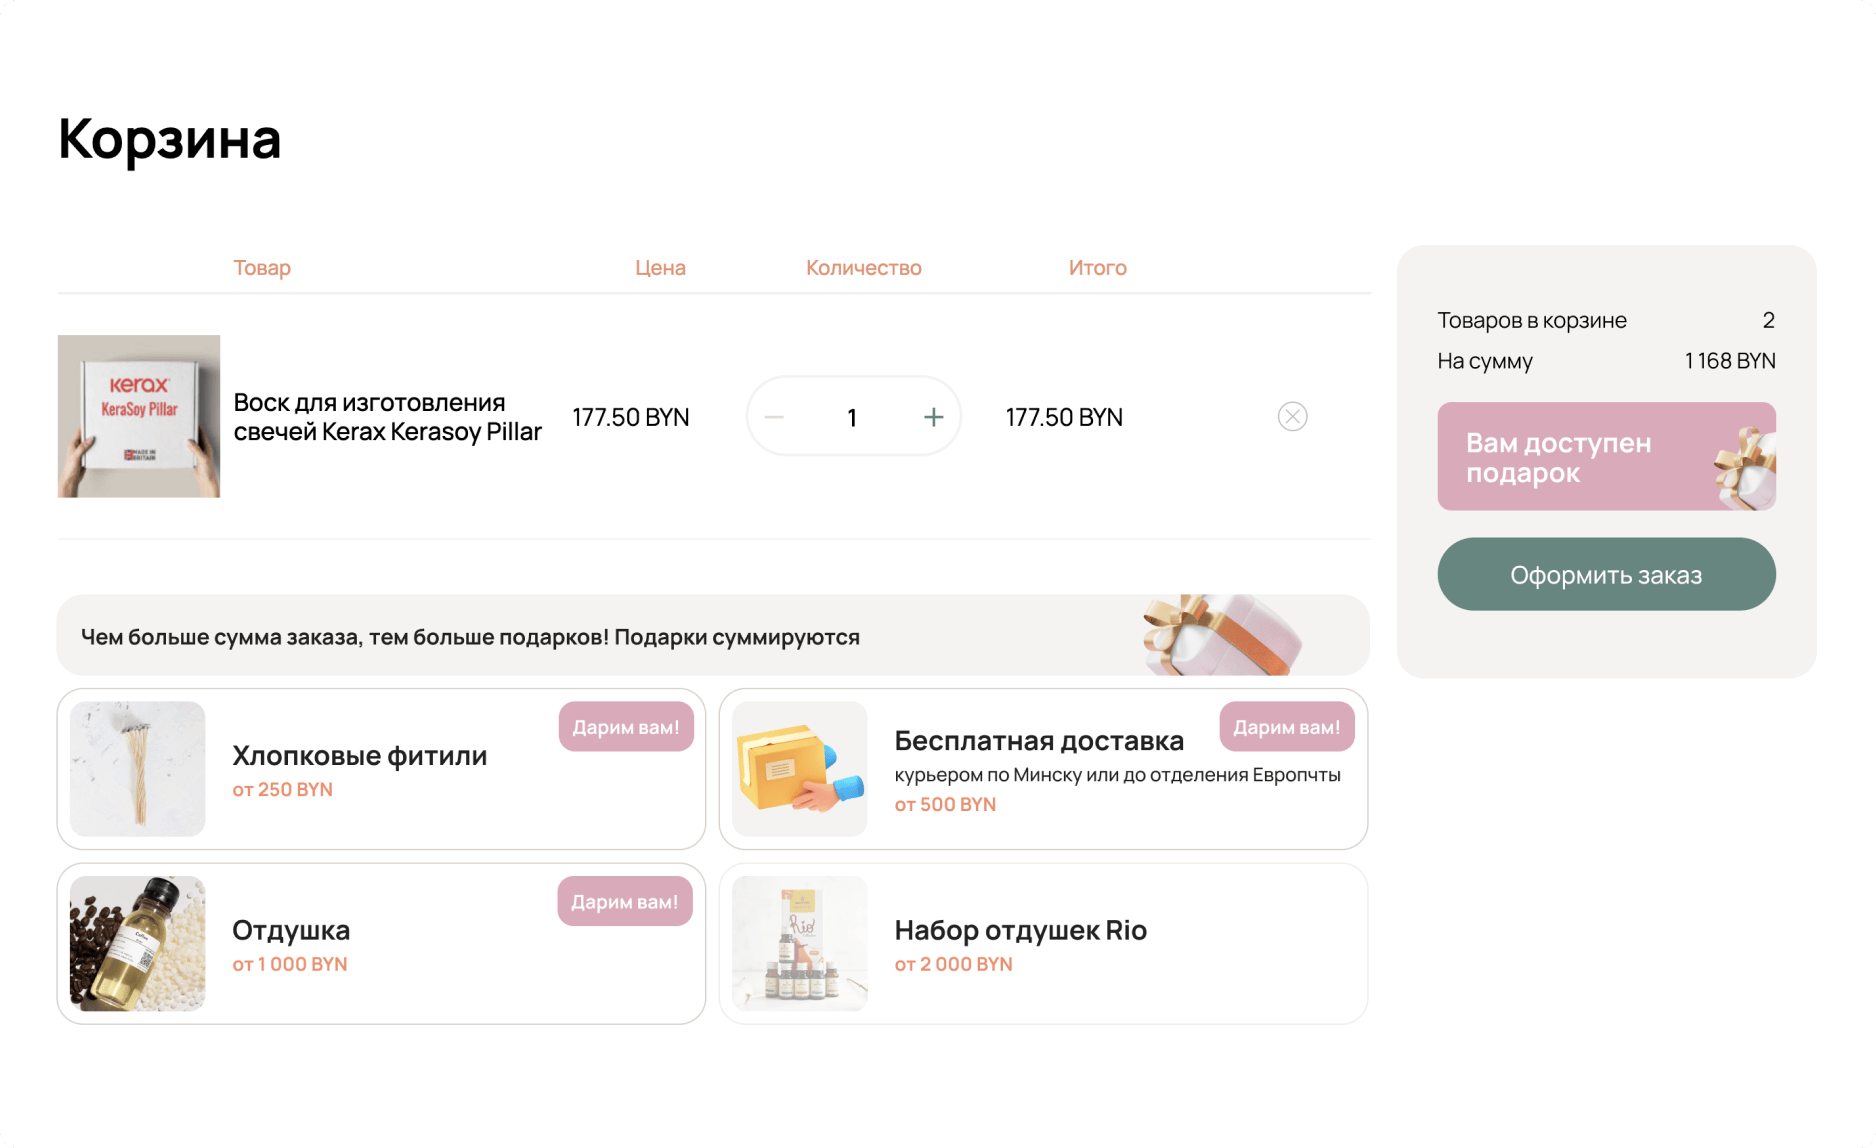Click the plus icon to increase quantity
The image size is (1876, 1148).
coord(933,417)
